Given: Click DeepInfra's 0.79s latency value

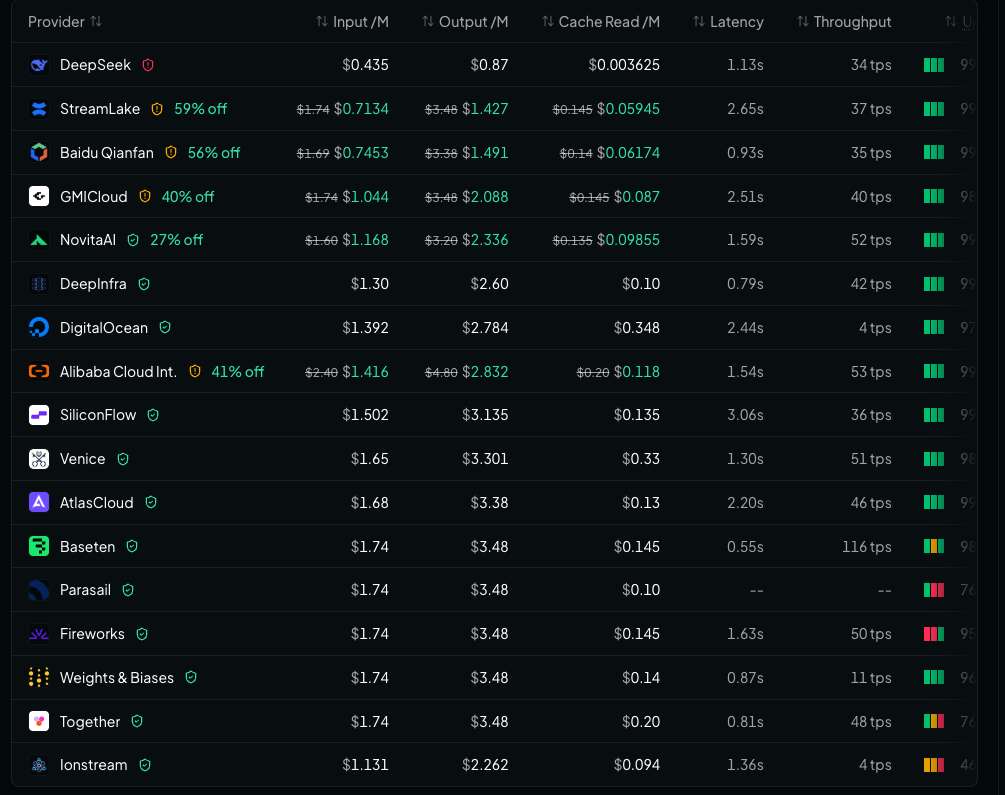Looking at the screenshot, I should 745,284.
